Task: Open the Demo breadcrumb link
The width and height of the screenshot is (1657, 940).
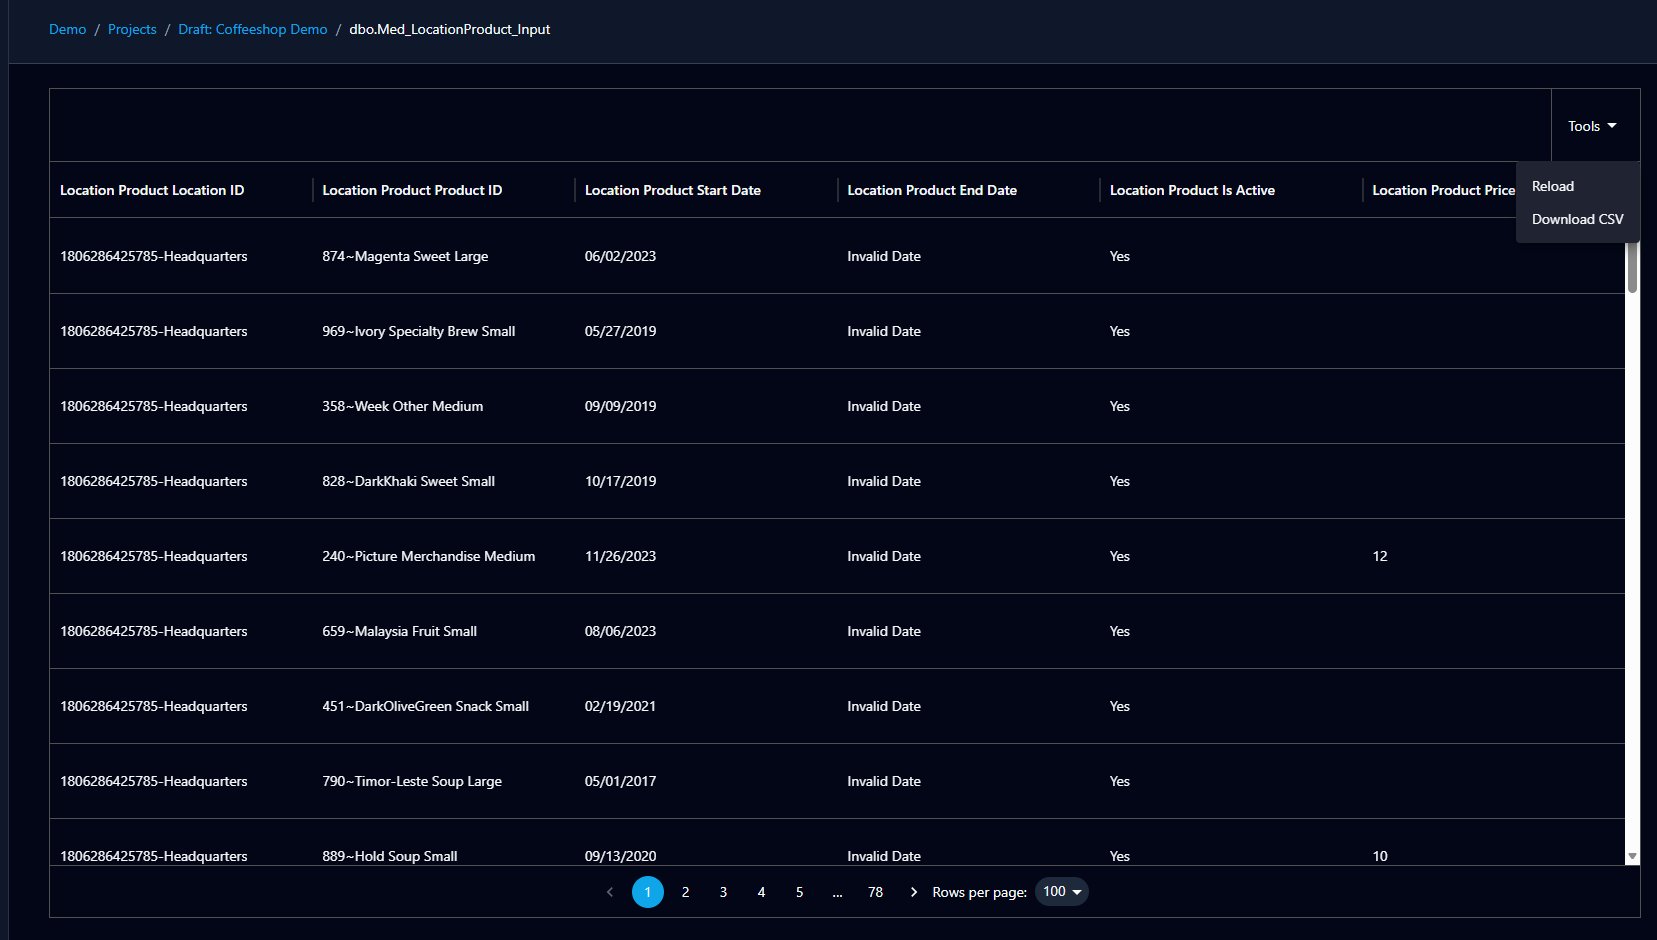Action: pyautogui.click(x=68, y=29)
